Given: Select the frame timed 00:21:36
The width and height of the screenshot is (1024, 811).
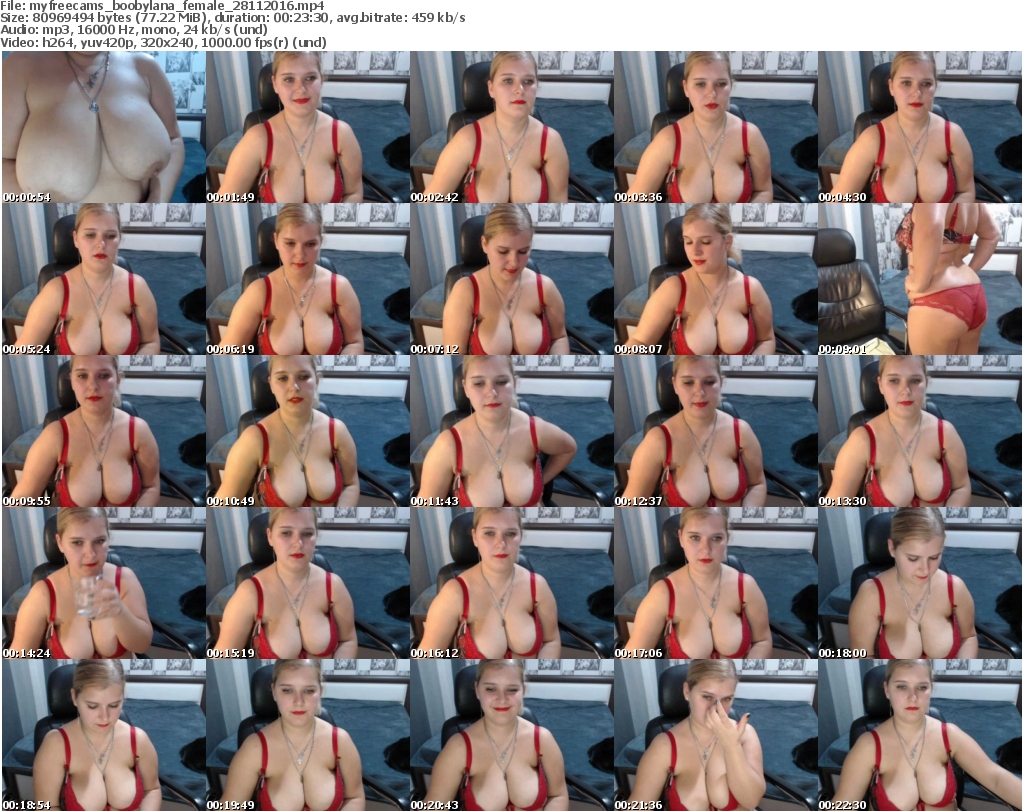Looking at the screenshot, I should tap(715, 735).
